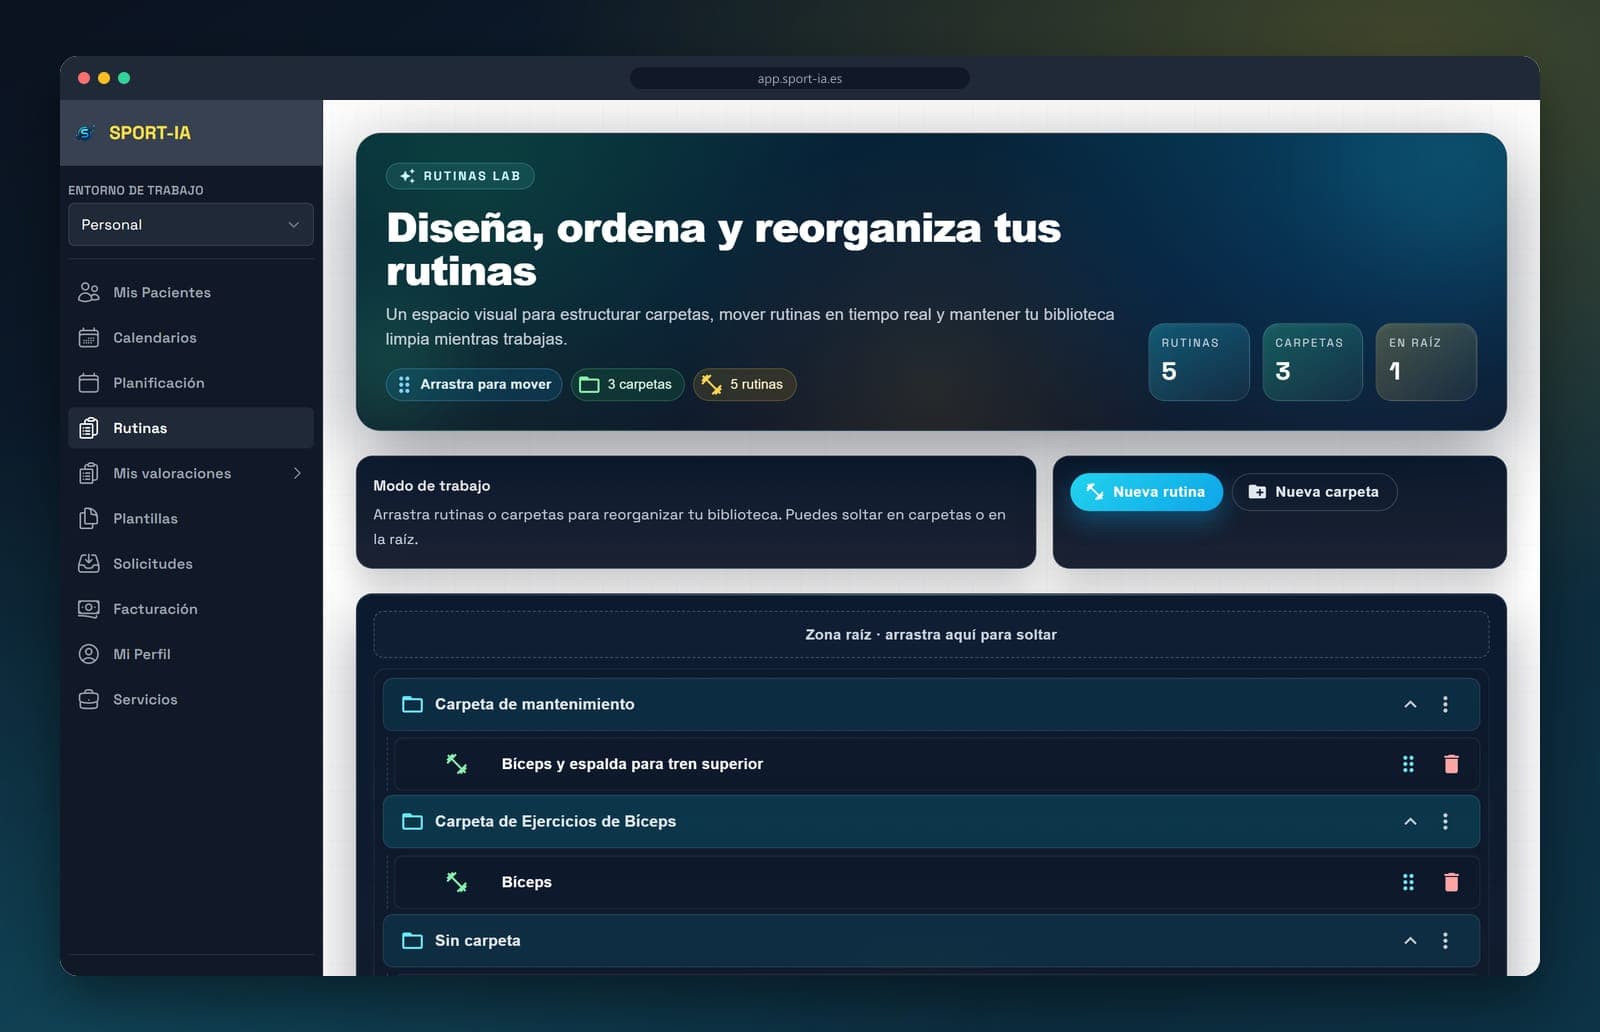Click drag handle of Biceps routine
This screenshot has width=1600, height=1032.
tap(1408, 882)
